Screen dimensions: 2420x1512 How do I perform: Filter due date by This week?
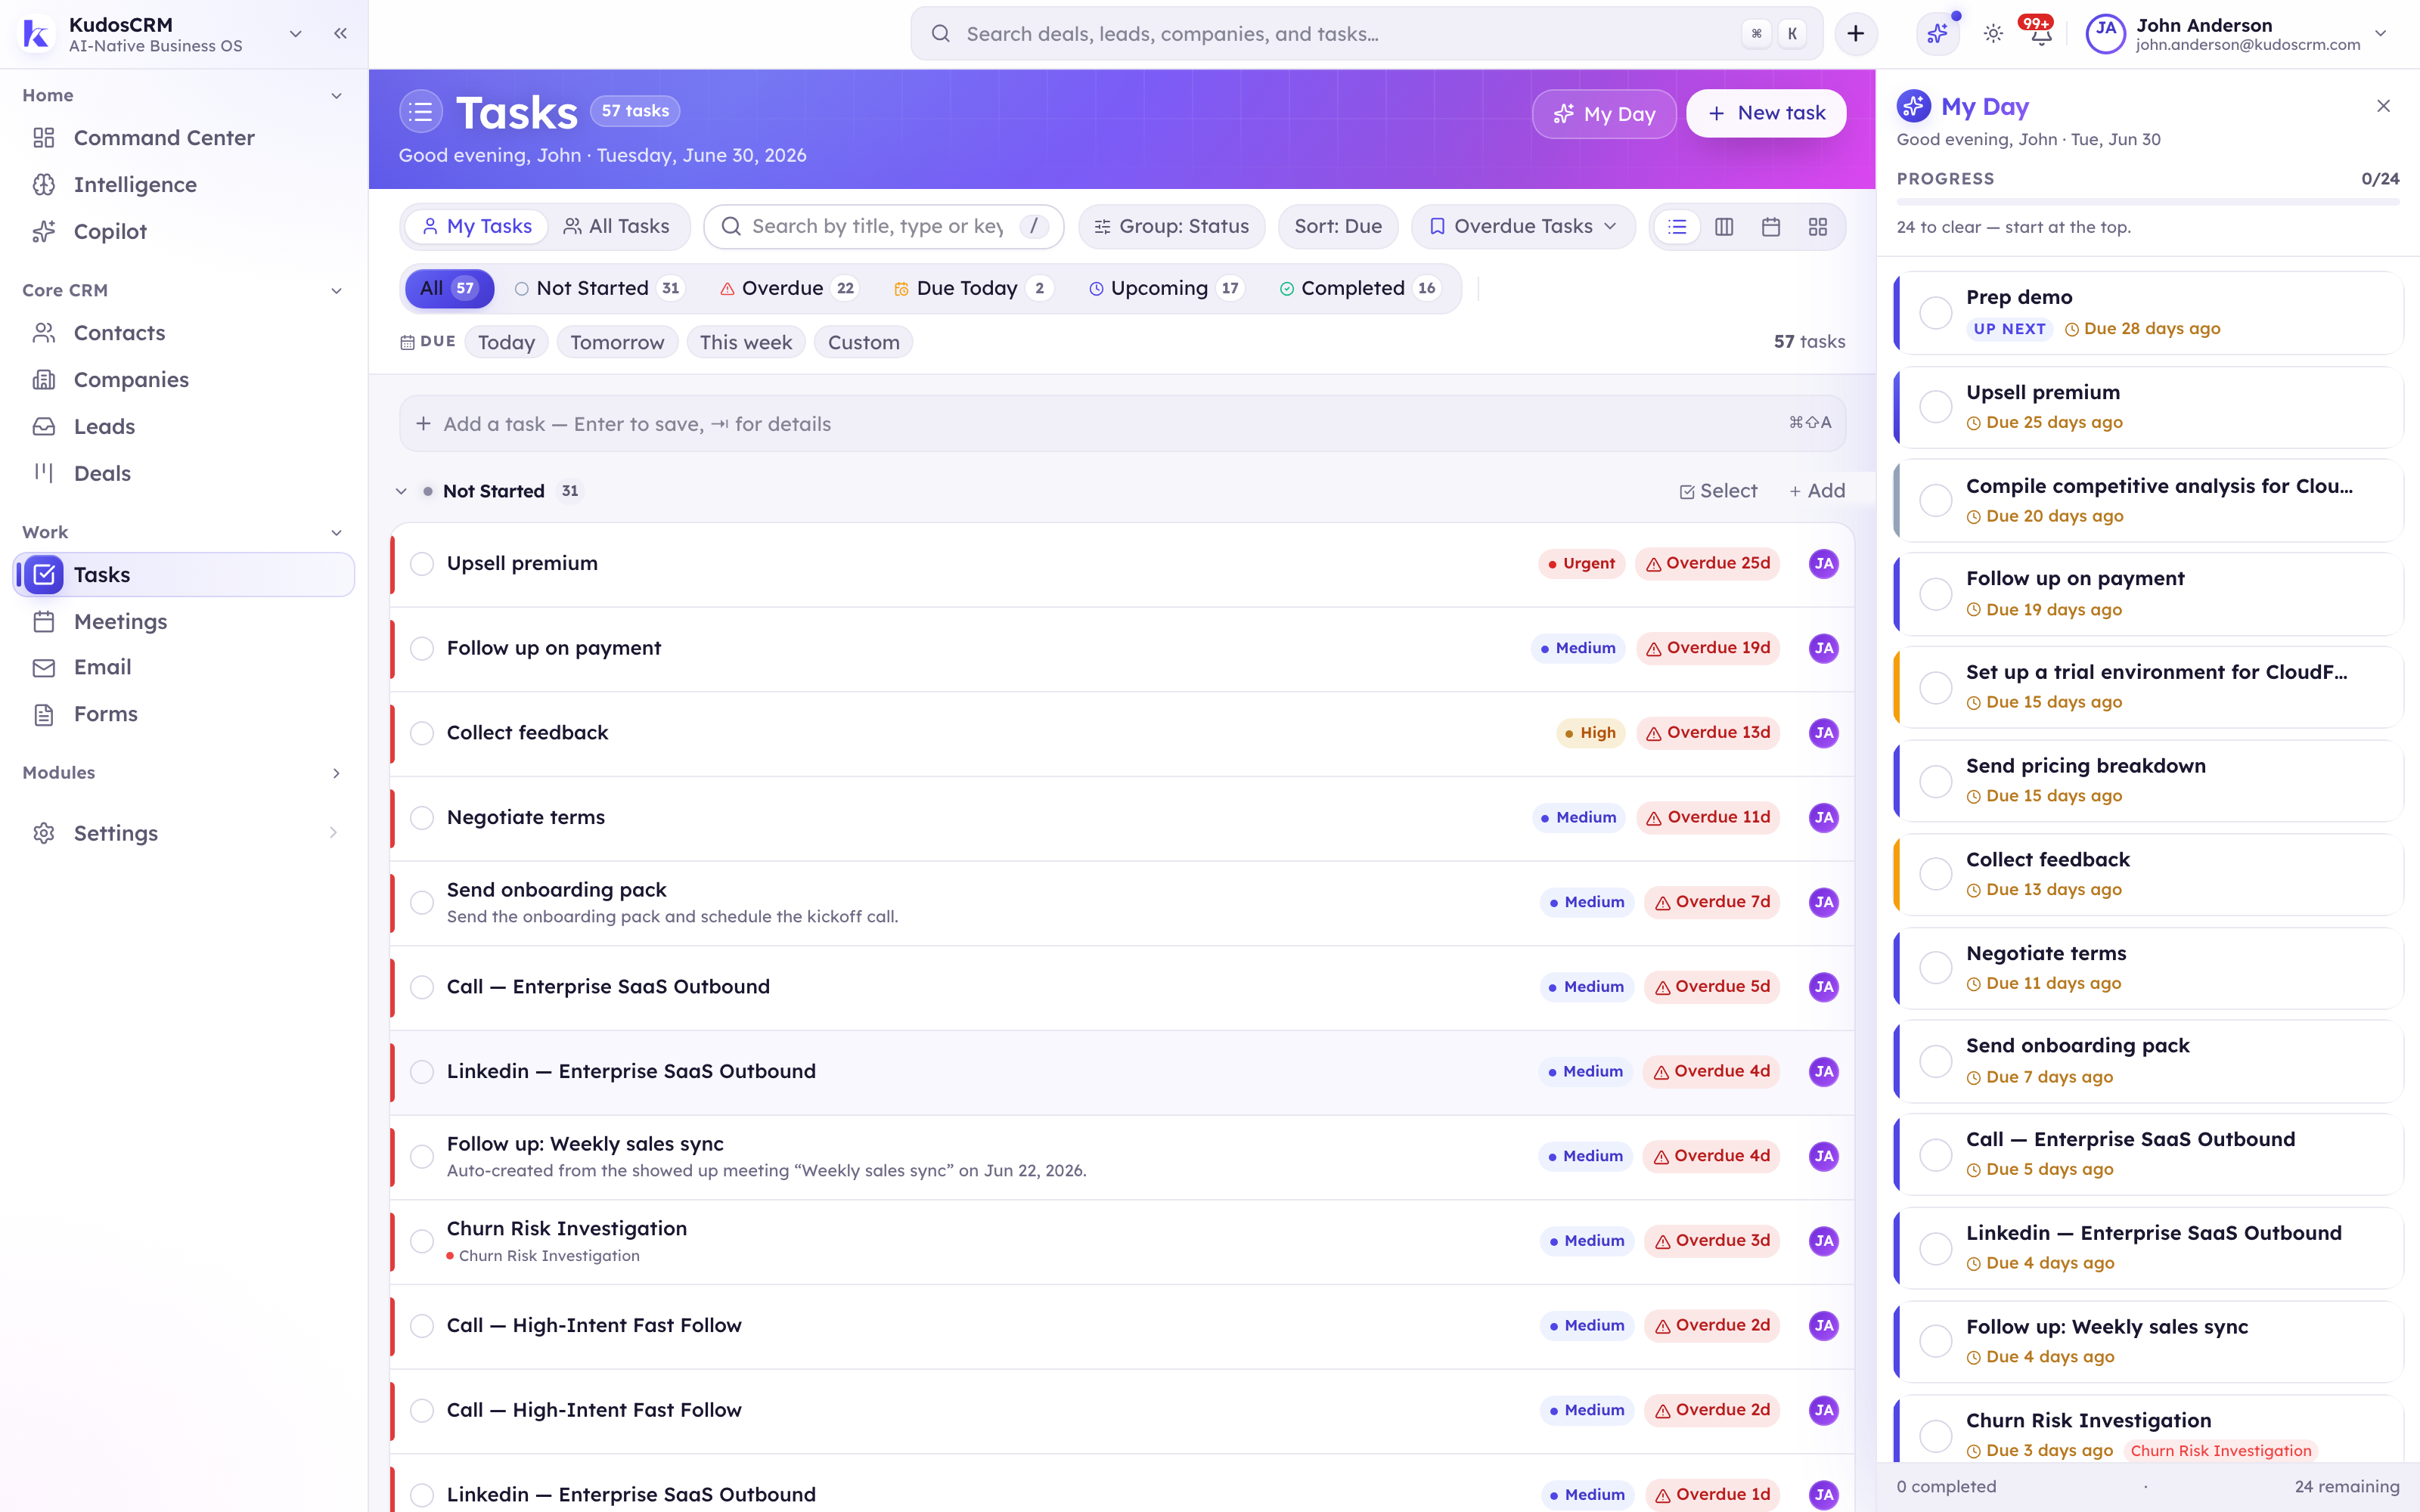tap(745, 343)
